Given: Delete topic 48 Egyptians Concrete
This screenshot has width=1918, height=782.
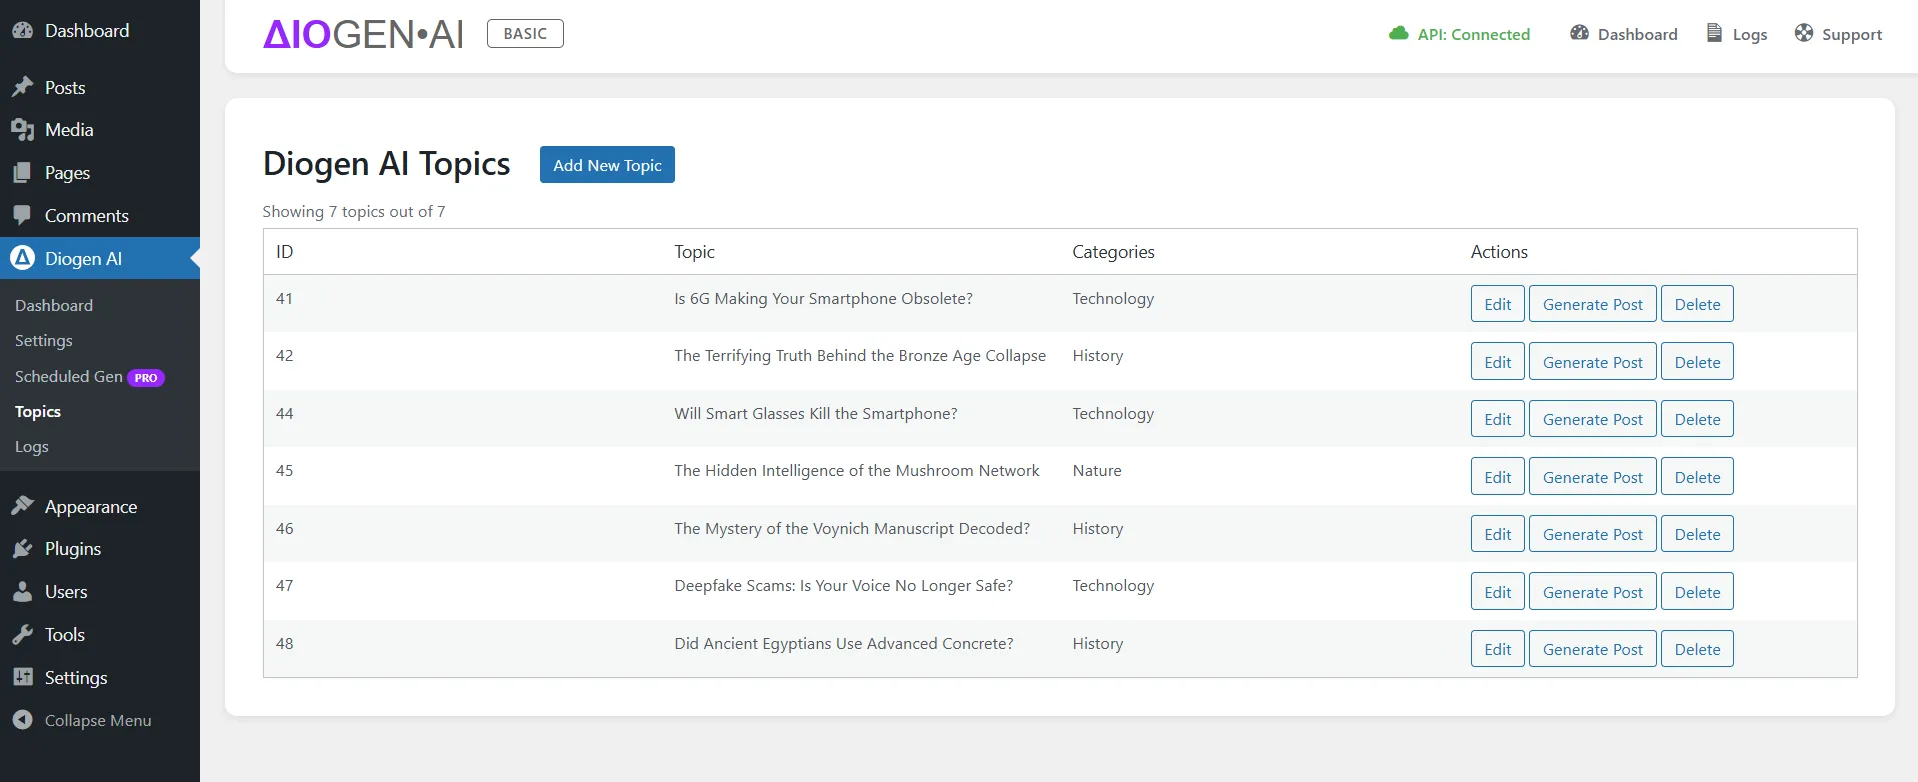Looking at the screenshot, I should tap(1697, 649).
